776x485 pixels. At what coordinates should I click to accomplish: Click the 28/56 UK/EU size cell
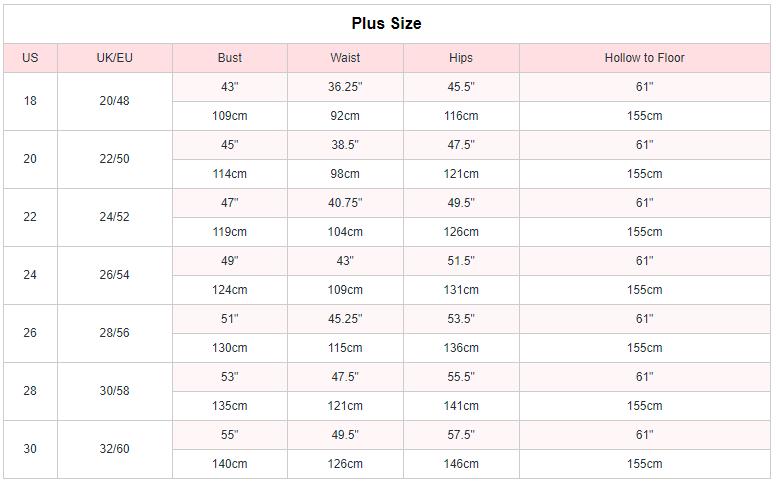pos(114,333)
